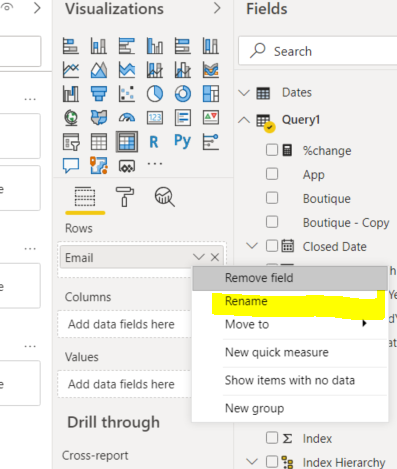
Task: Select the Multi-row card visual
Action: (183, 118)
